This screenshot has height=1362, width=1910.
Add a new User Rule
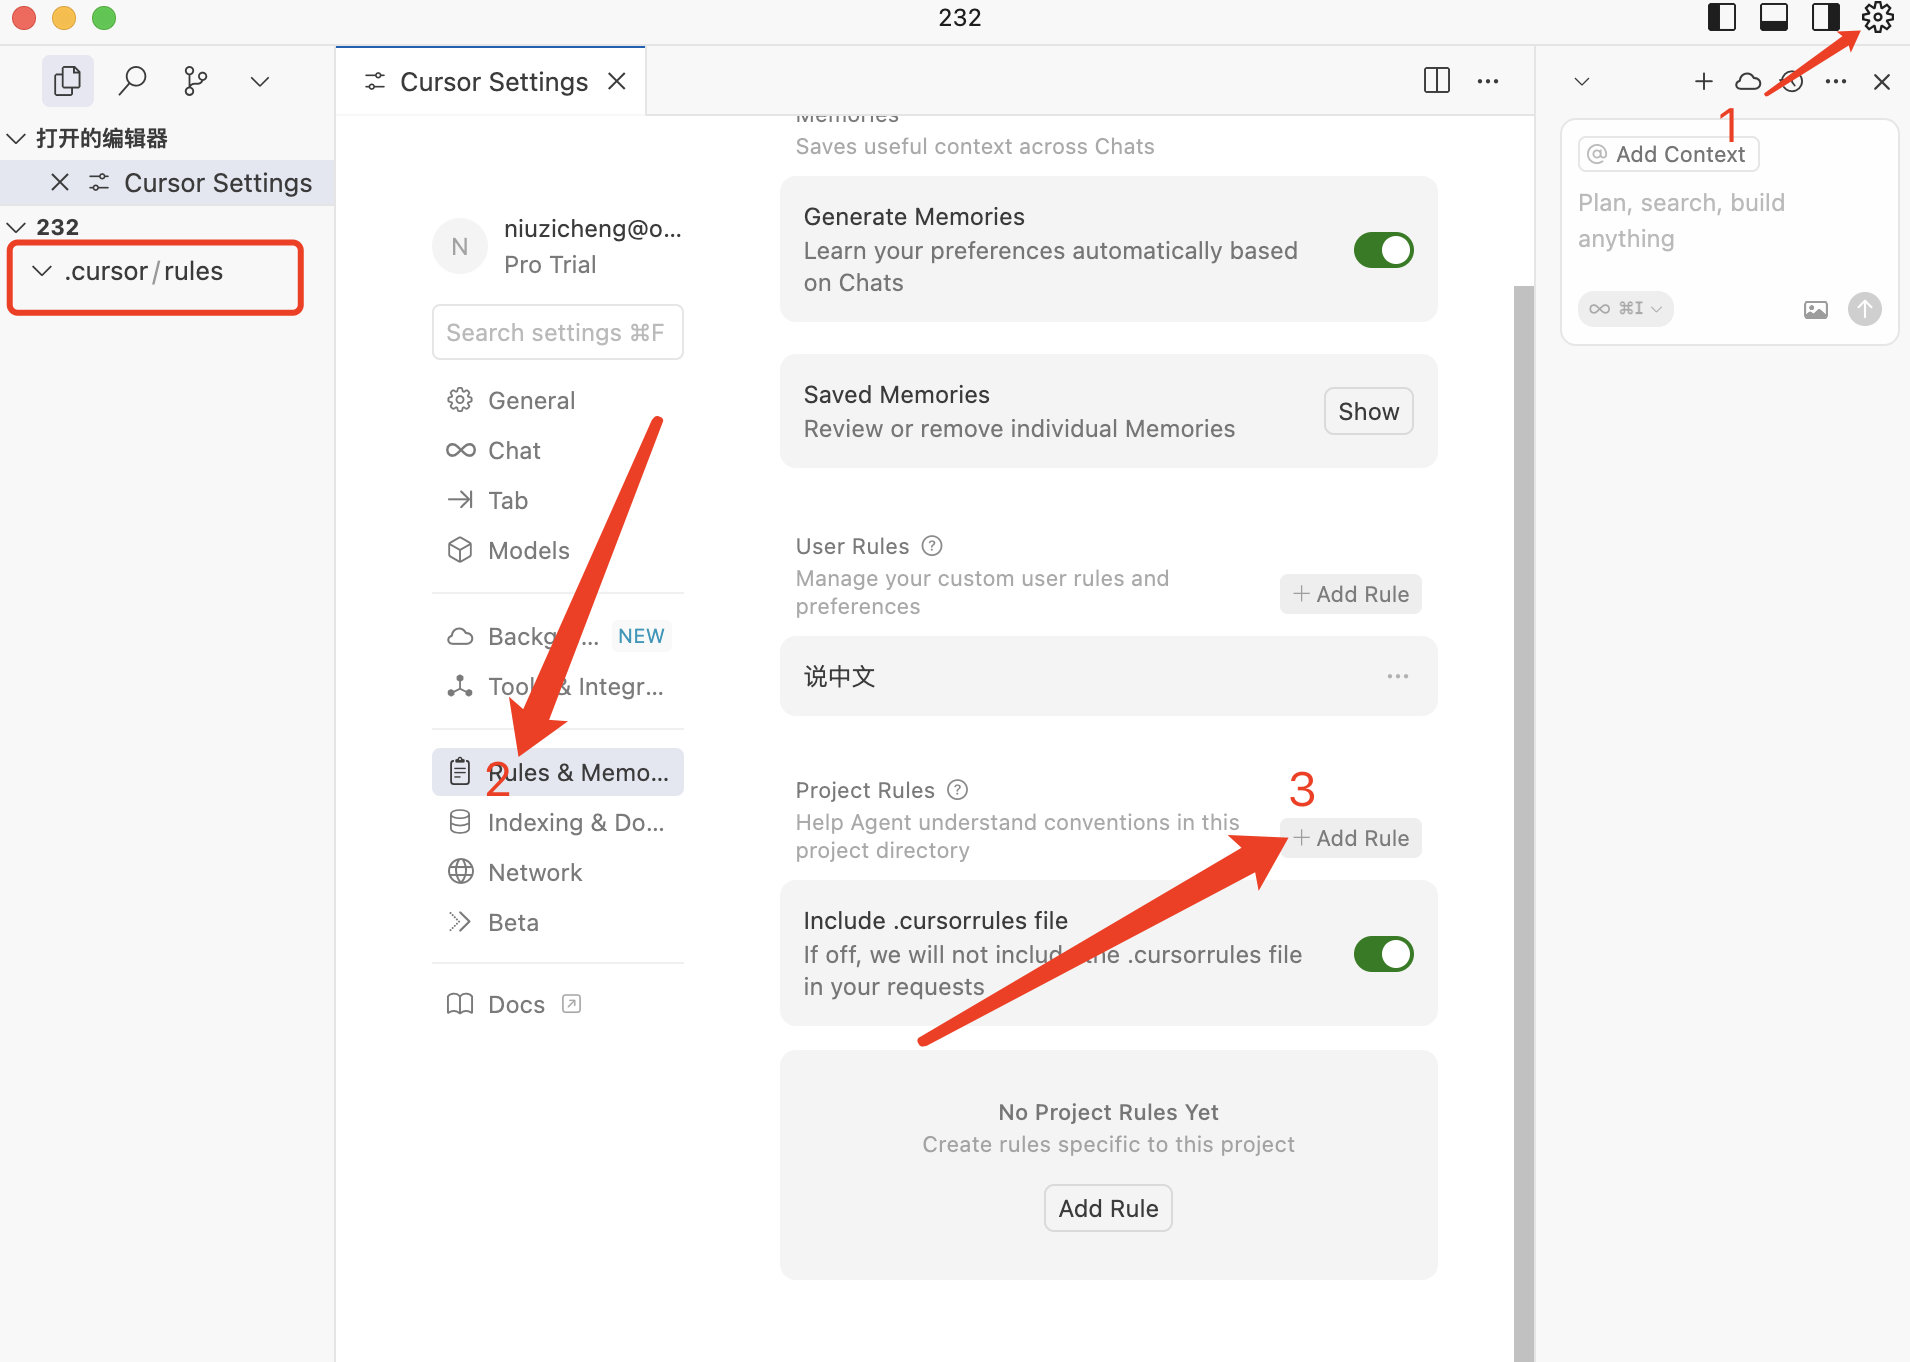(1350, 594)
